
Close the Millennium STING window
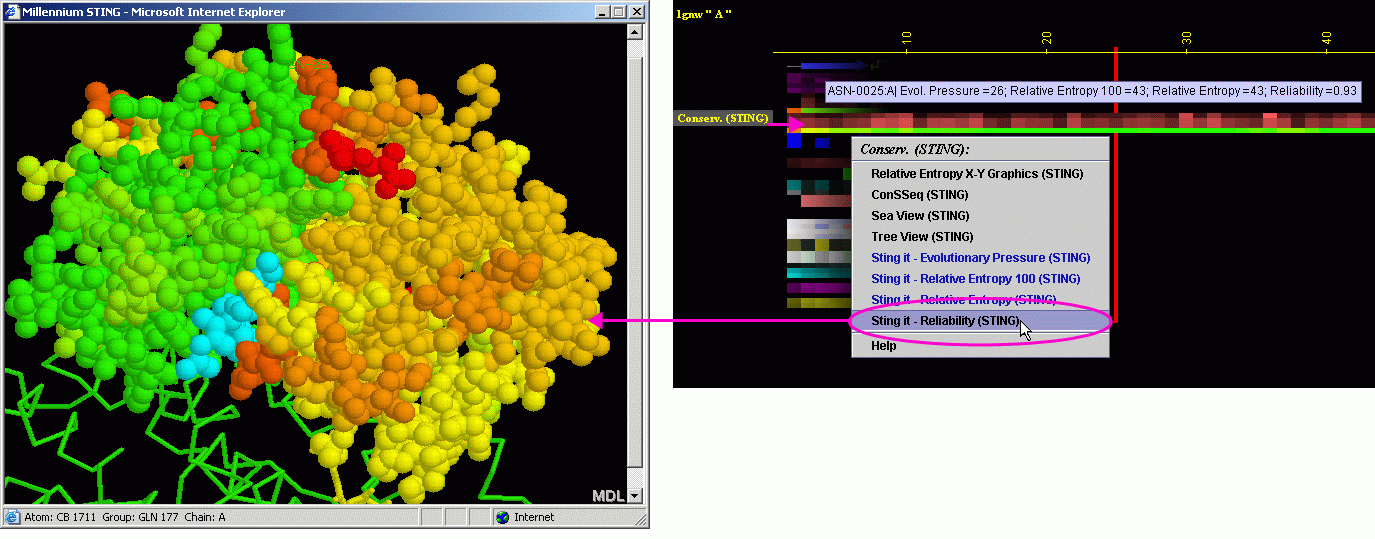636,12
